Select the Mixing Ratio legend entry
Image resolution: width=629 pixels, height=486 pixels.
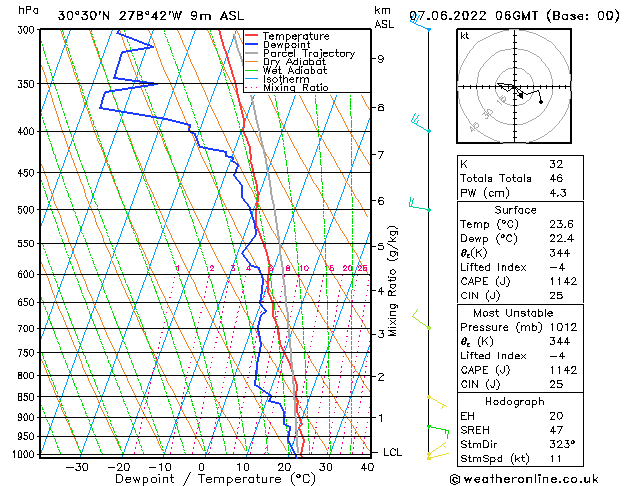[x=286, y=87]
